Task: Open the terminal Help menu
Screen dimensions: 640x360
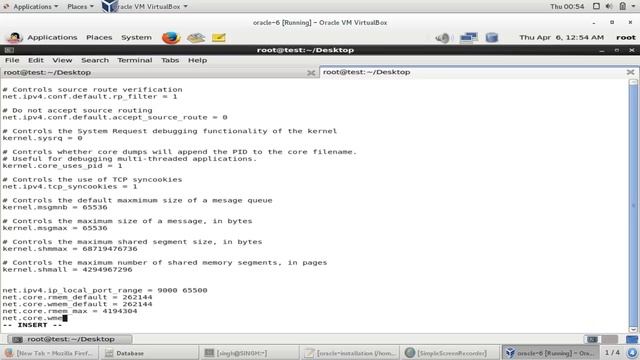Action: [x=197, y=60]
